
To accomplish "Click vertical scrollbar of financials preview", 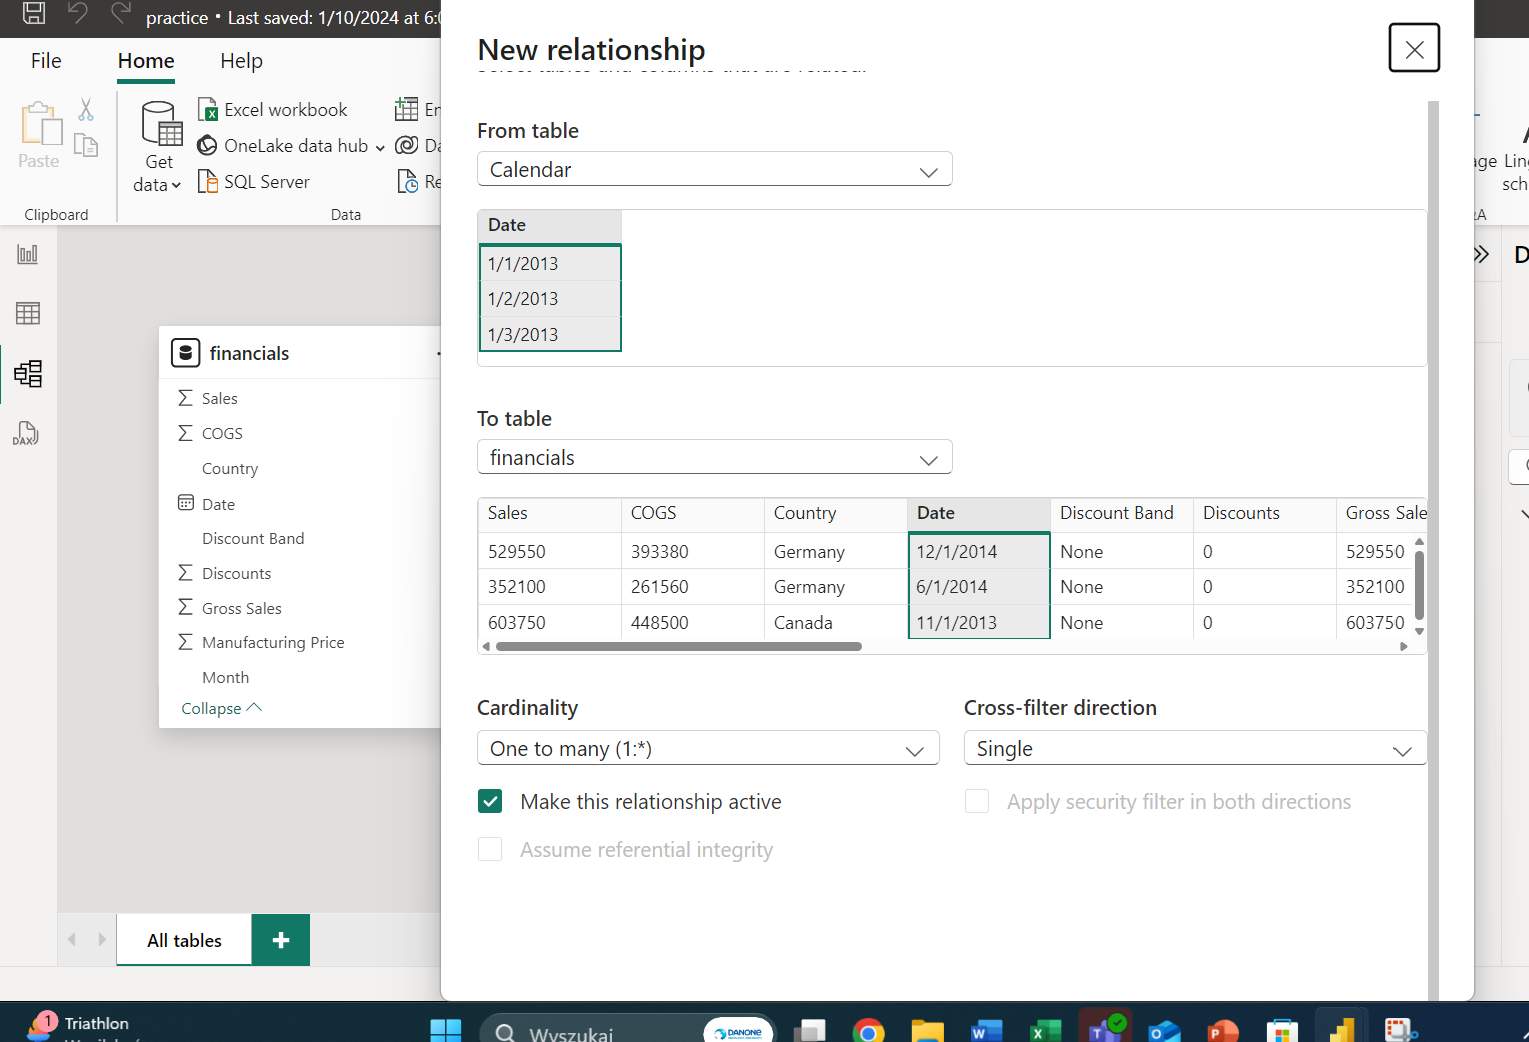I will point(1419,585).
